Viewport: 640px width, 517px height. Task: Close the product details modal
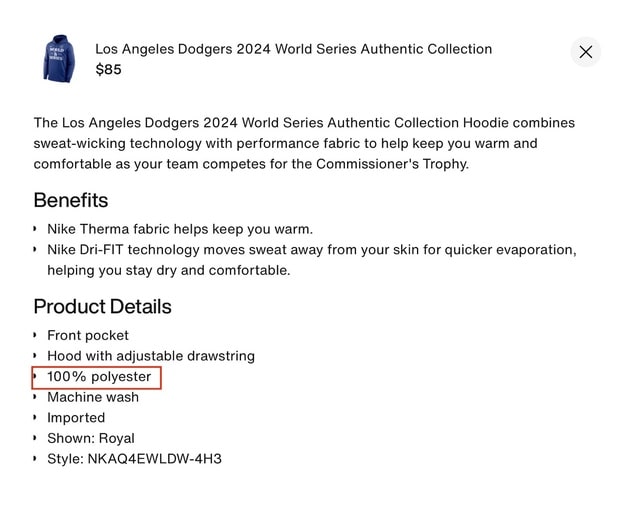pyautogui.click(x=585, y=52)
